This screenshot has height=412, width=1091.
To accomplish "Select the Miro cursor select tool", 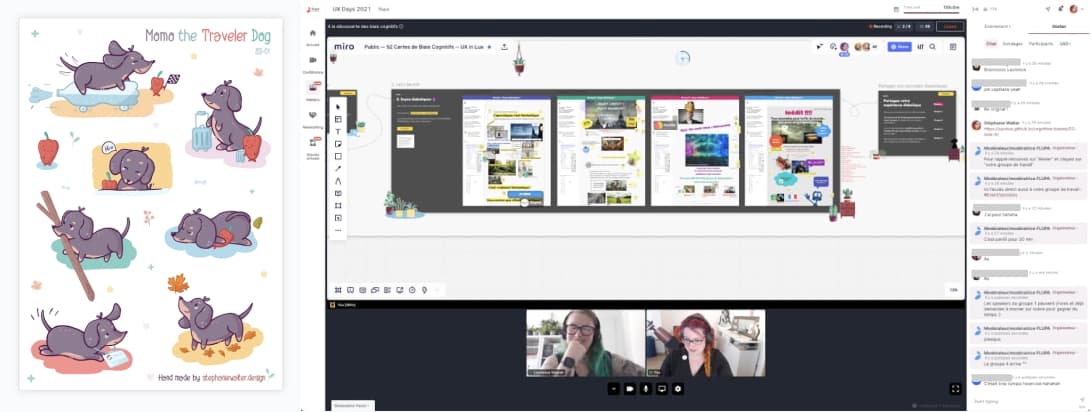I will tap(338, 106).
